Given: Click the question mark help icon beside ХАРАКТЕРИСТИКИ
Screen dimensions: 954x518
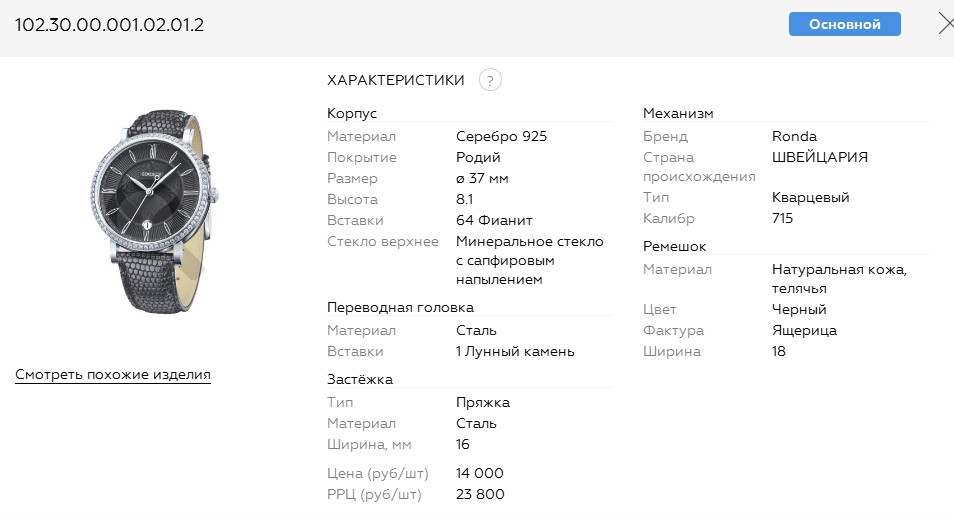Looking at the screenshot, I should [490, 81].
